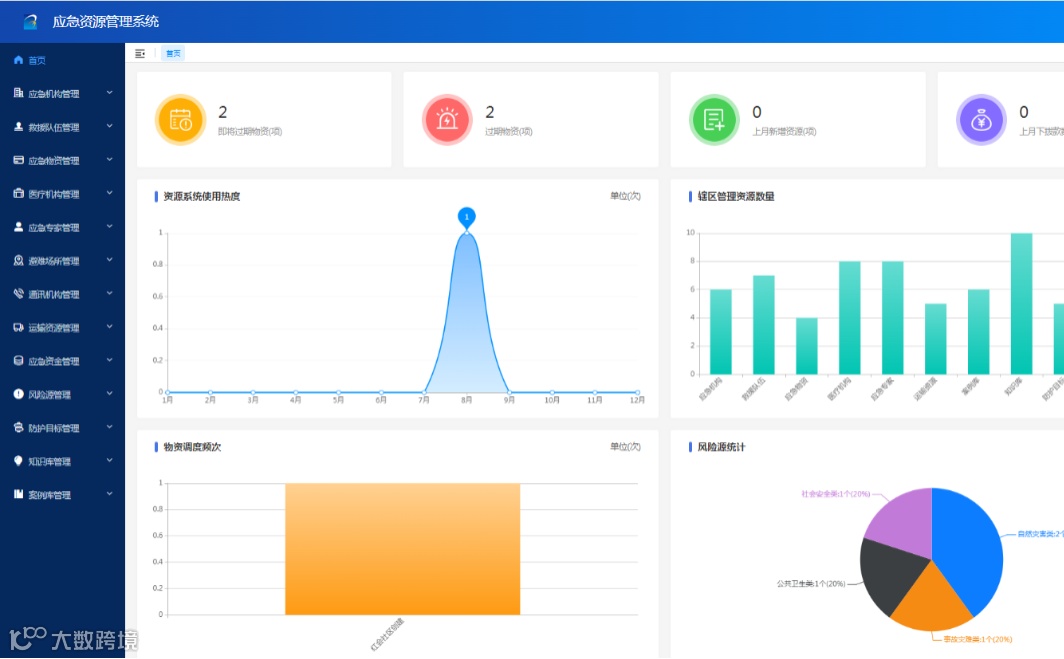The width and height of the screenshot is (1064, 659).
Task: Open the 首页 sidebar menu label
Action: tap(37, 60)
